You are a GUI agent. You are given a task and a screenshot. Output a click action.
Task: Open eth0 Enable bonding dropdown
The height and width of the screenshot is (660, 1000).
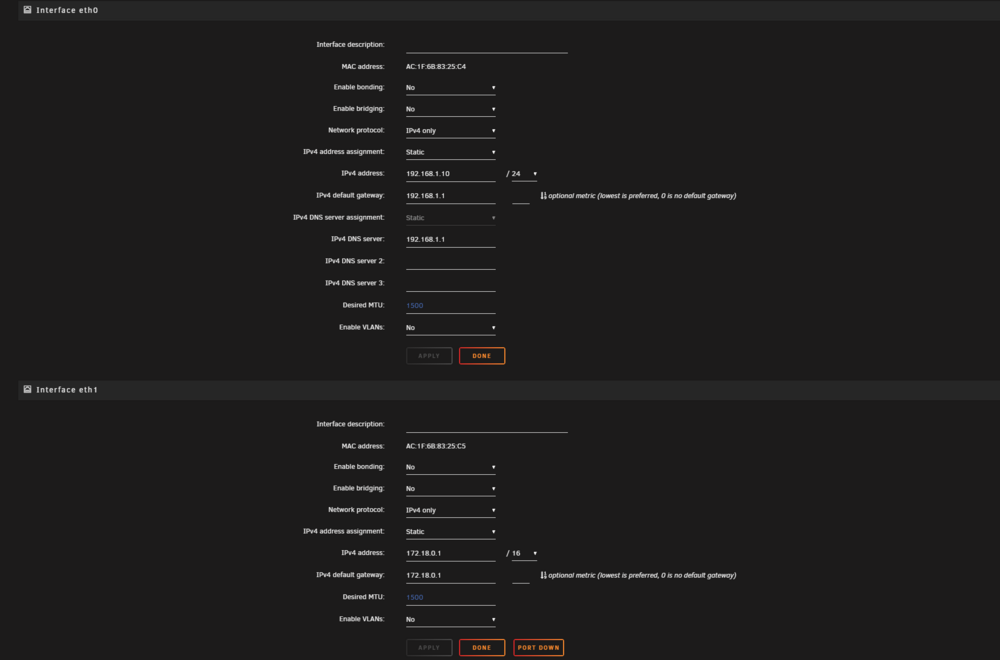coord(450,88)
